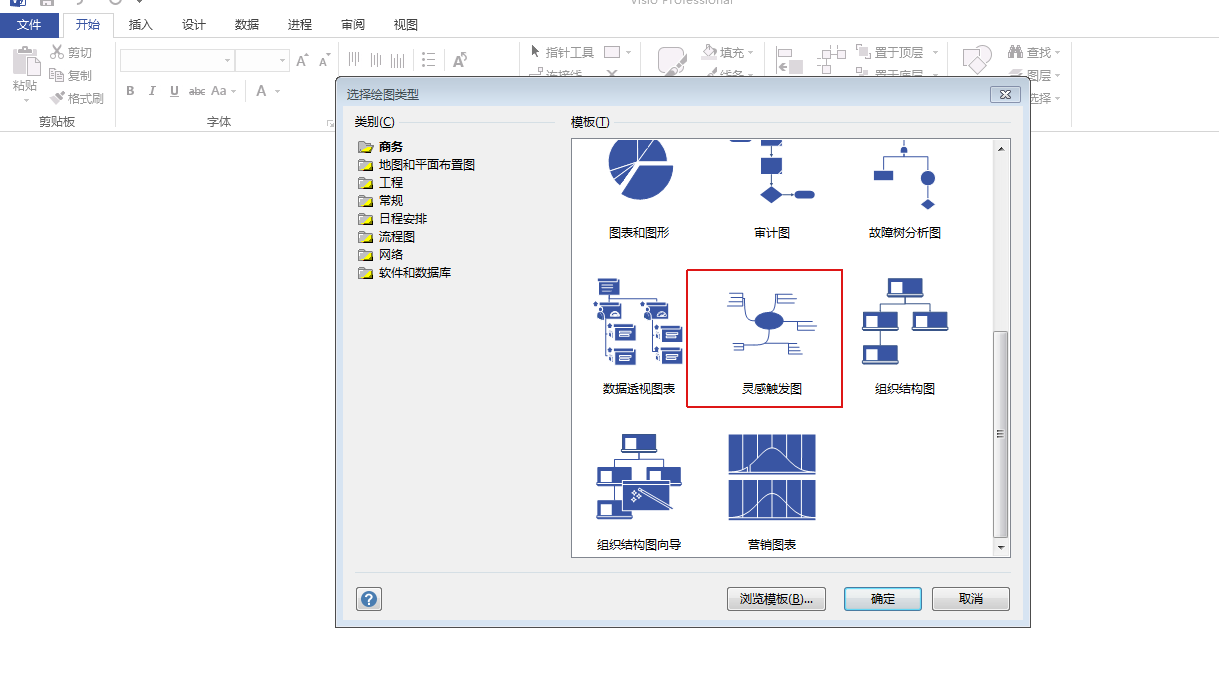Open the 文件 tab
This screenshot has width=1219, height=675.
point(29,25)
